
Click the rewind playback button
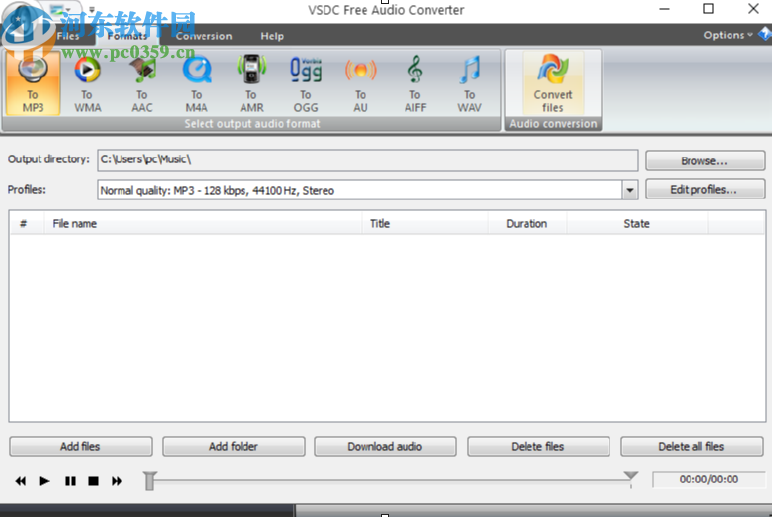point(21,481)
